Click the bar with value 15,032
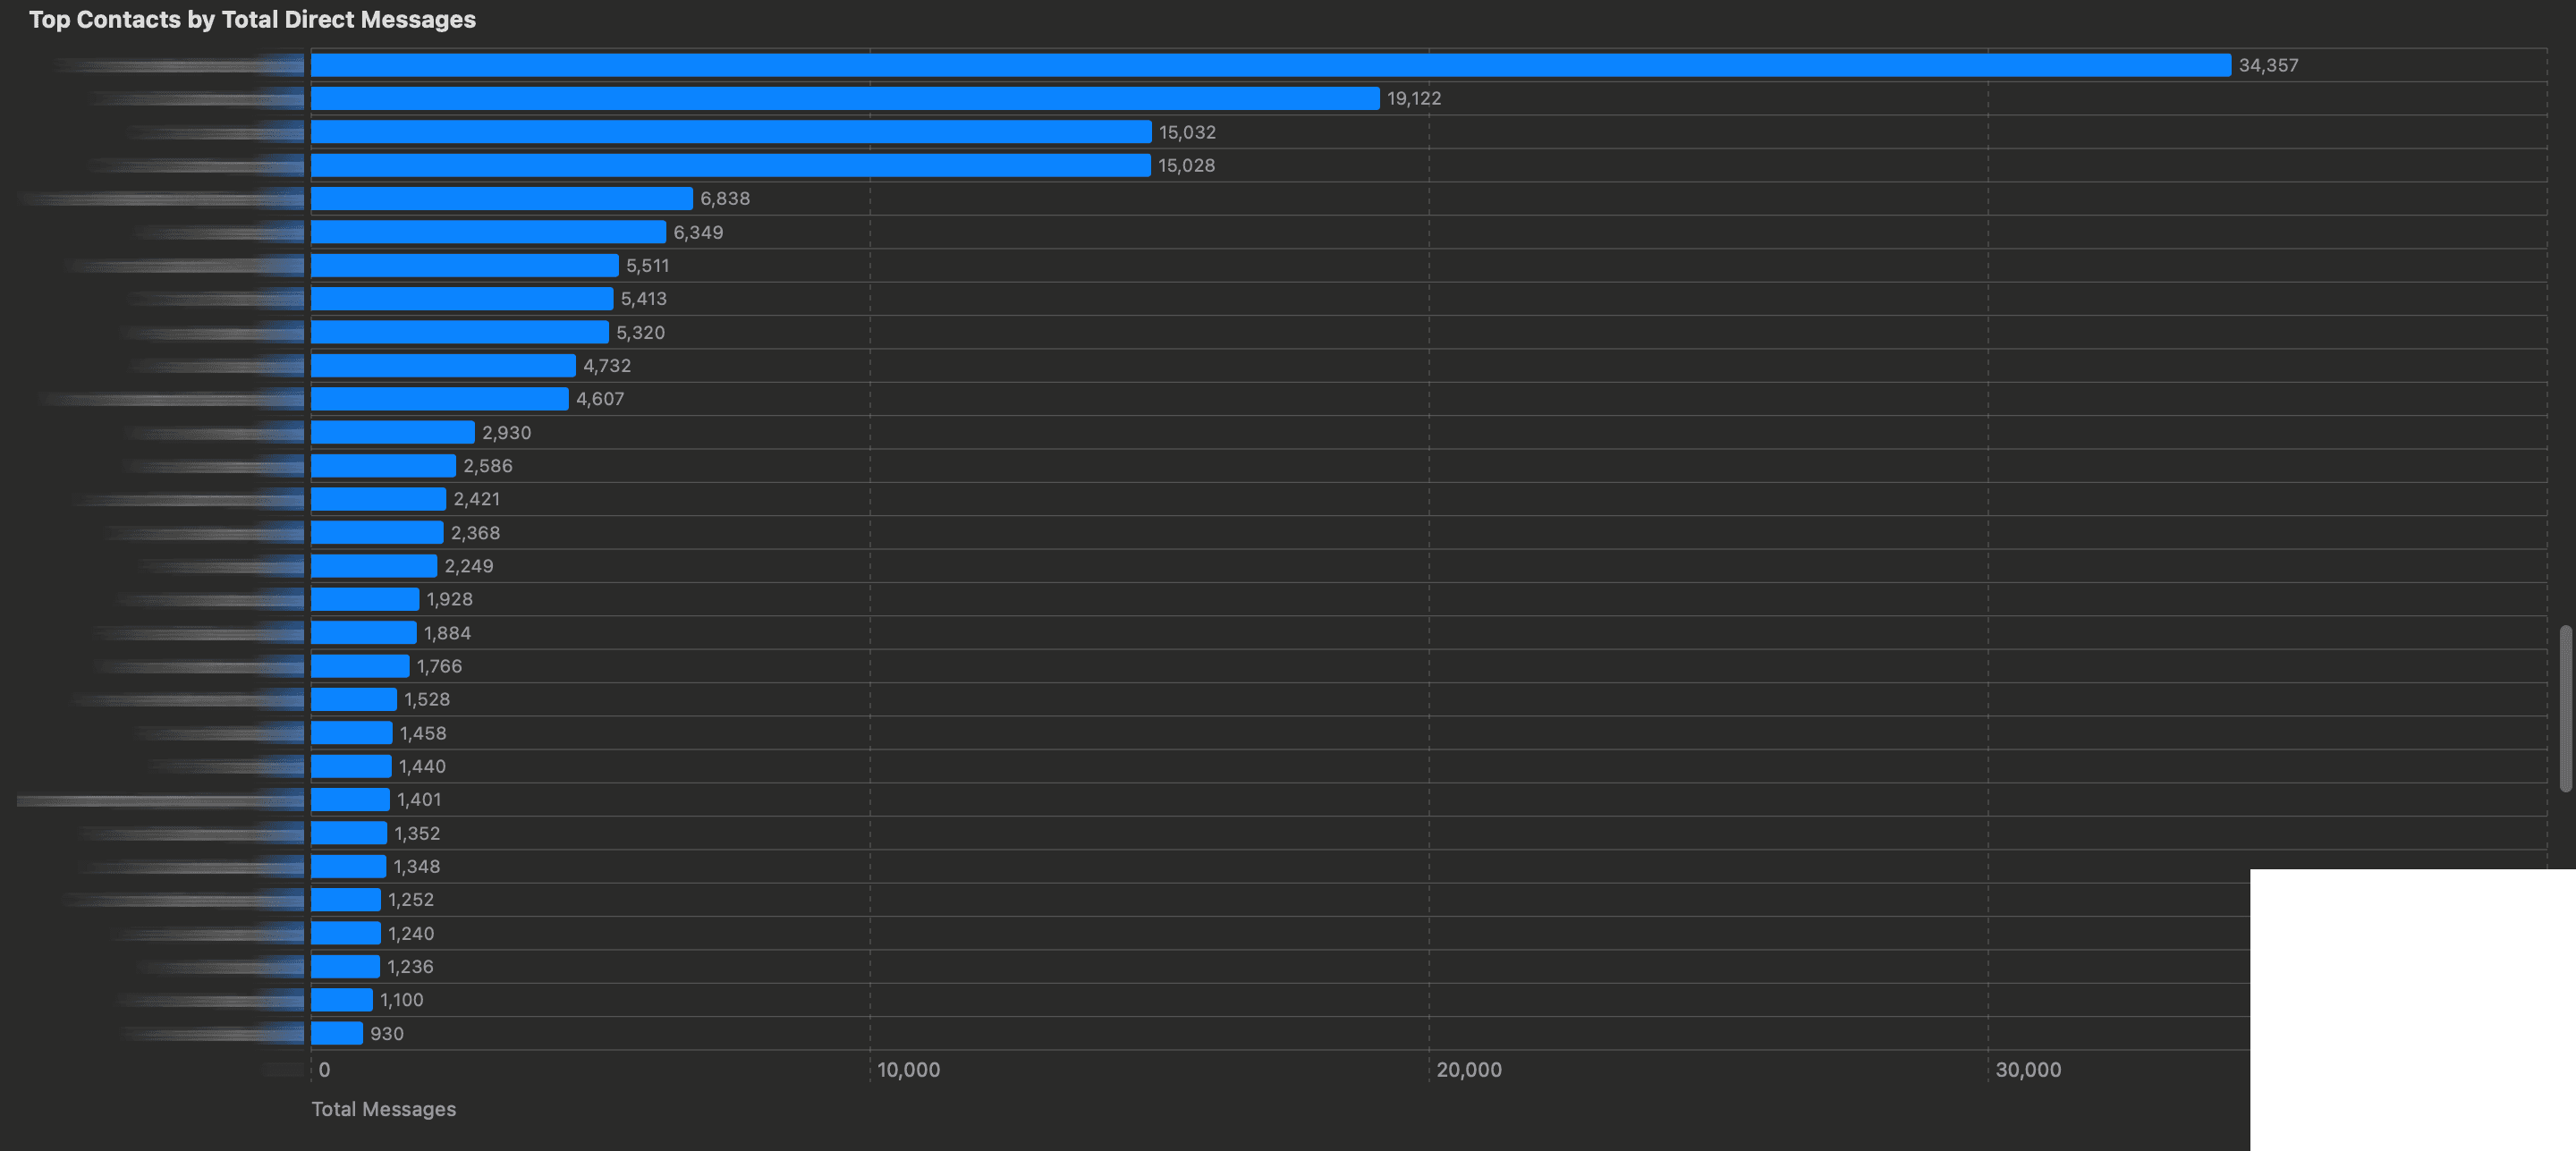 [x=730, y=131]
